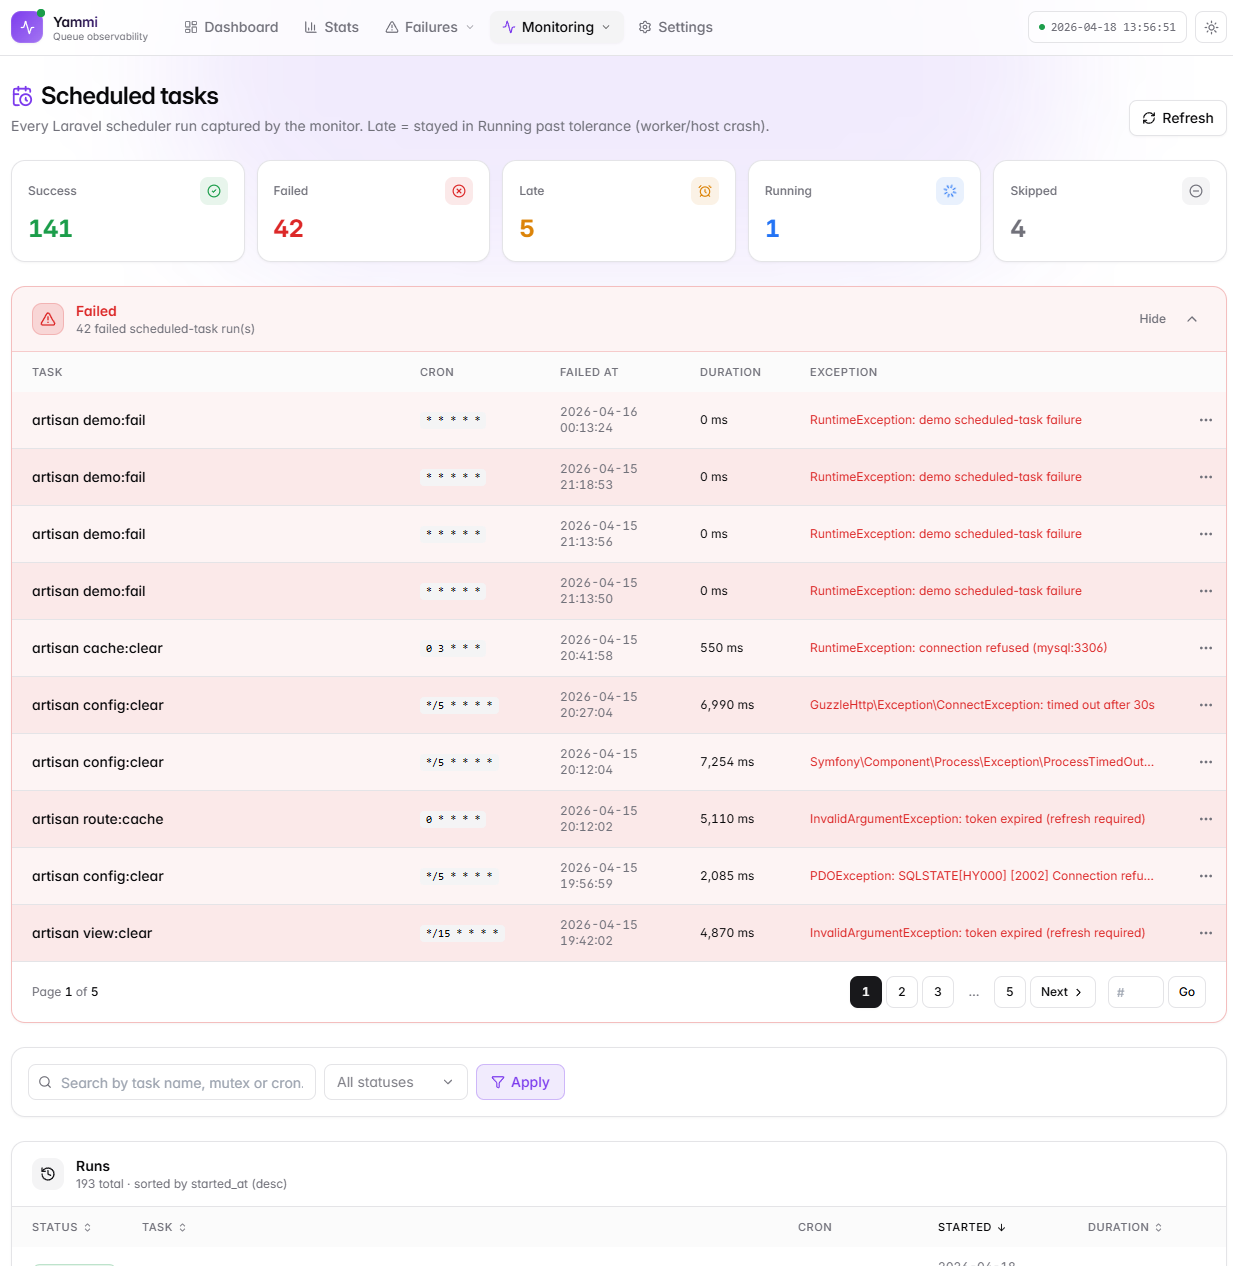This screenshot has width=1233, height=1266.
Task: Sort runs by TASK column
Action: 165,1227
